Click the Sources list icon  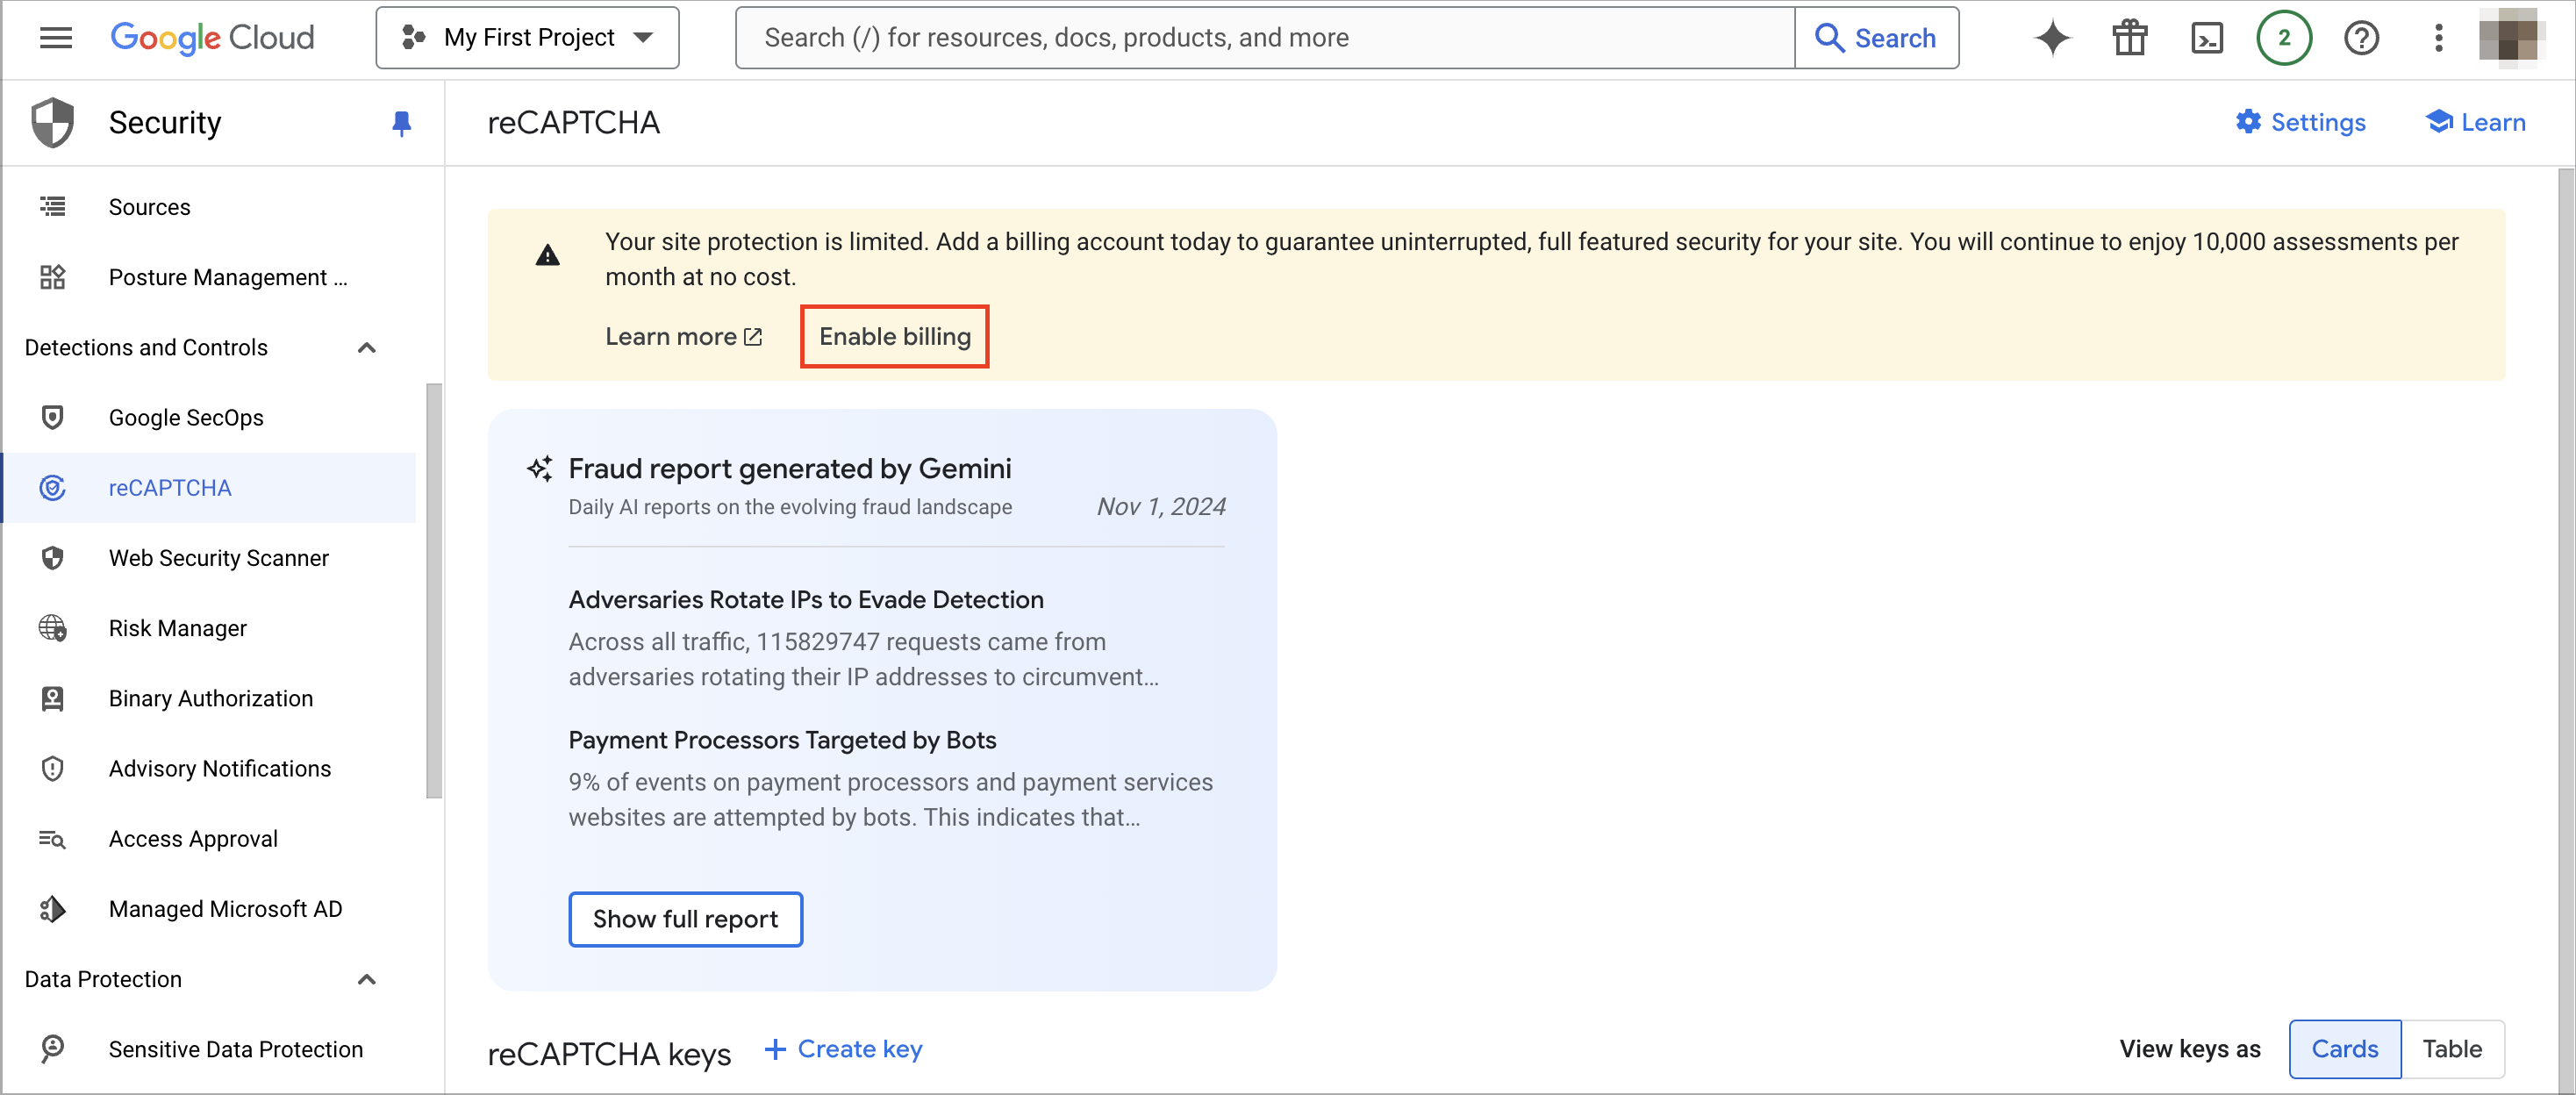tap(53, 207)
